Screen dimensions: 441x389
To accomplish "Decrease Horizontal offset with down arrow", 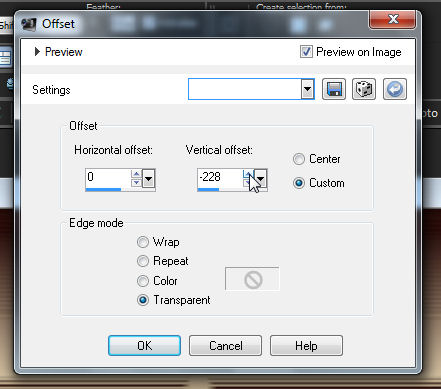I will coord(136,183).
